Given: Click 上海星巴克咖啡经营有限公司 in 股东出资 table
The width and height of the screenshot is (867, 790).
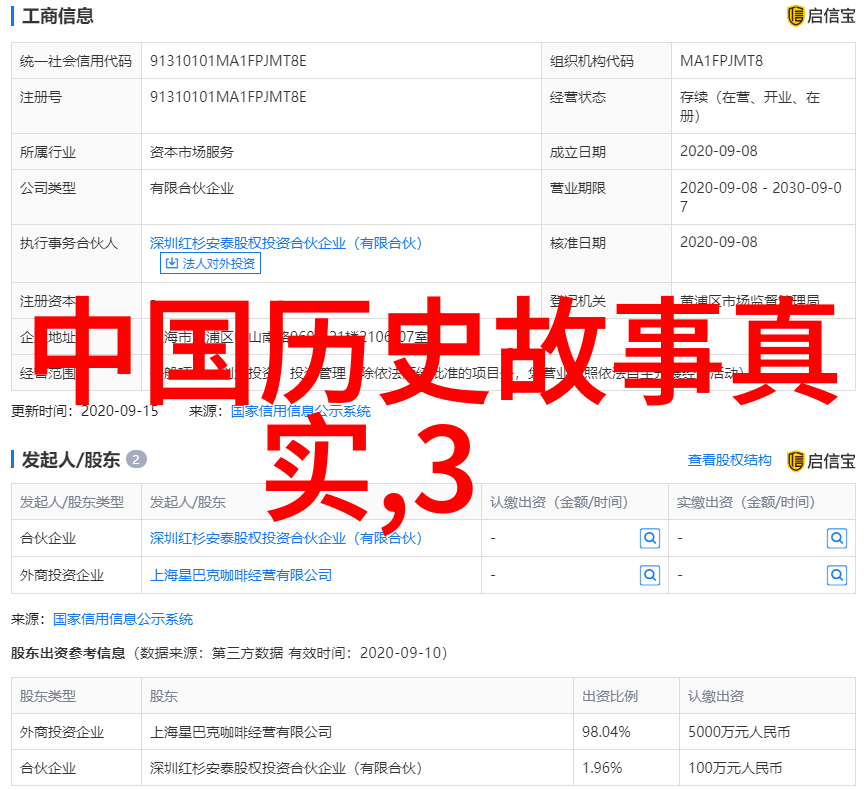Looking at the screenshot, I should pyautogui.click(x=241, y=732).
